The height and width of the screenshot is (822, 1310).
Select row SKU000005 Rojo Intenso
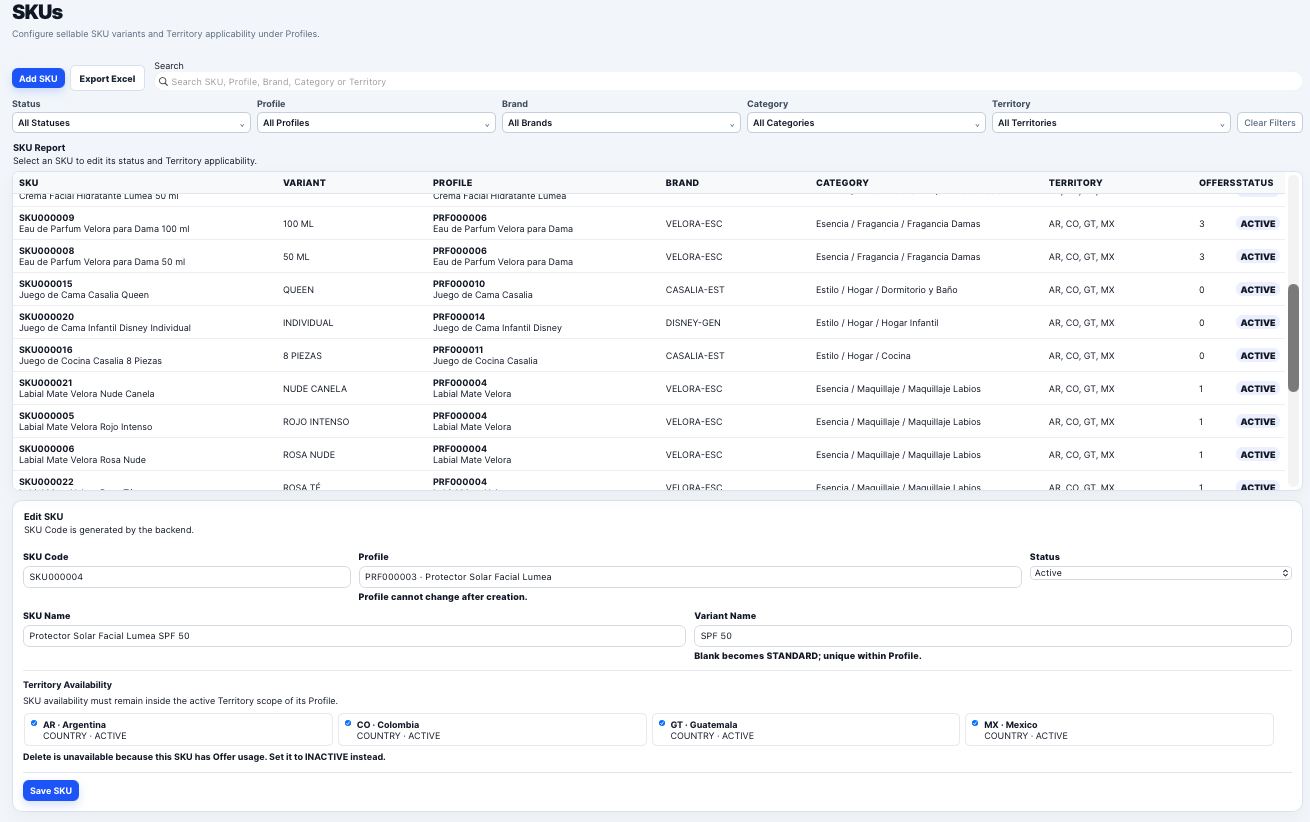pos(648,421)
